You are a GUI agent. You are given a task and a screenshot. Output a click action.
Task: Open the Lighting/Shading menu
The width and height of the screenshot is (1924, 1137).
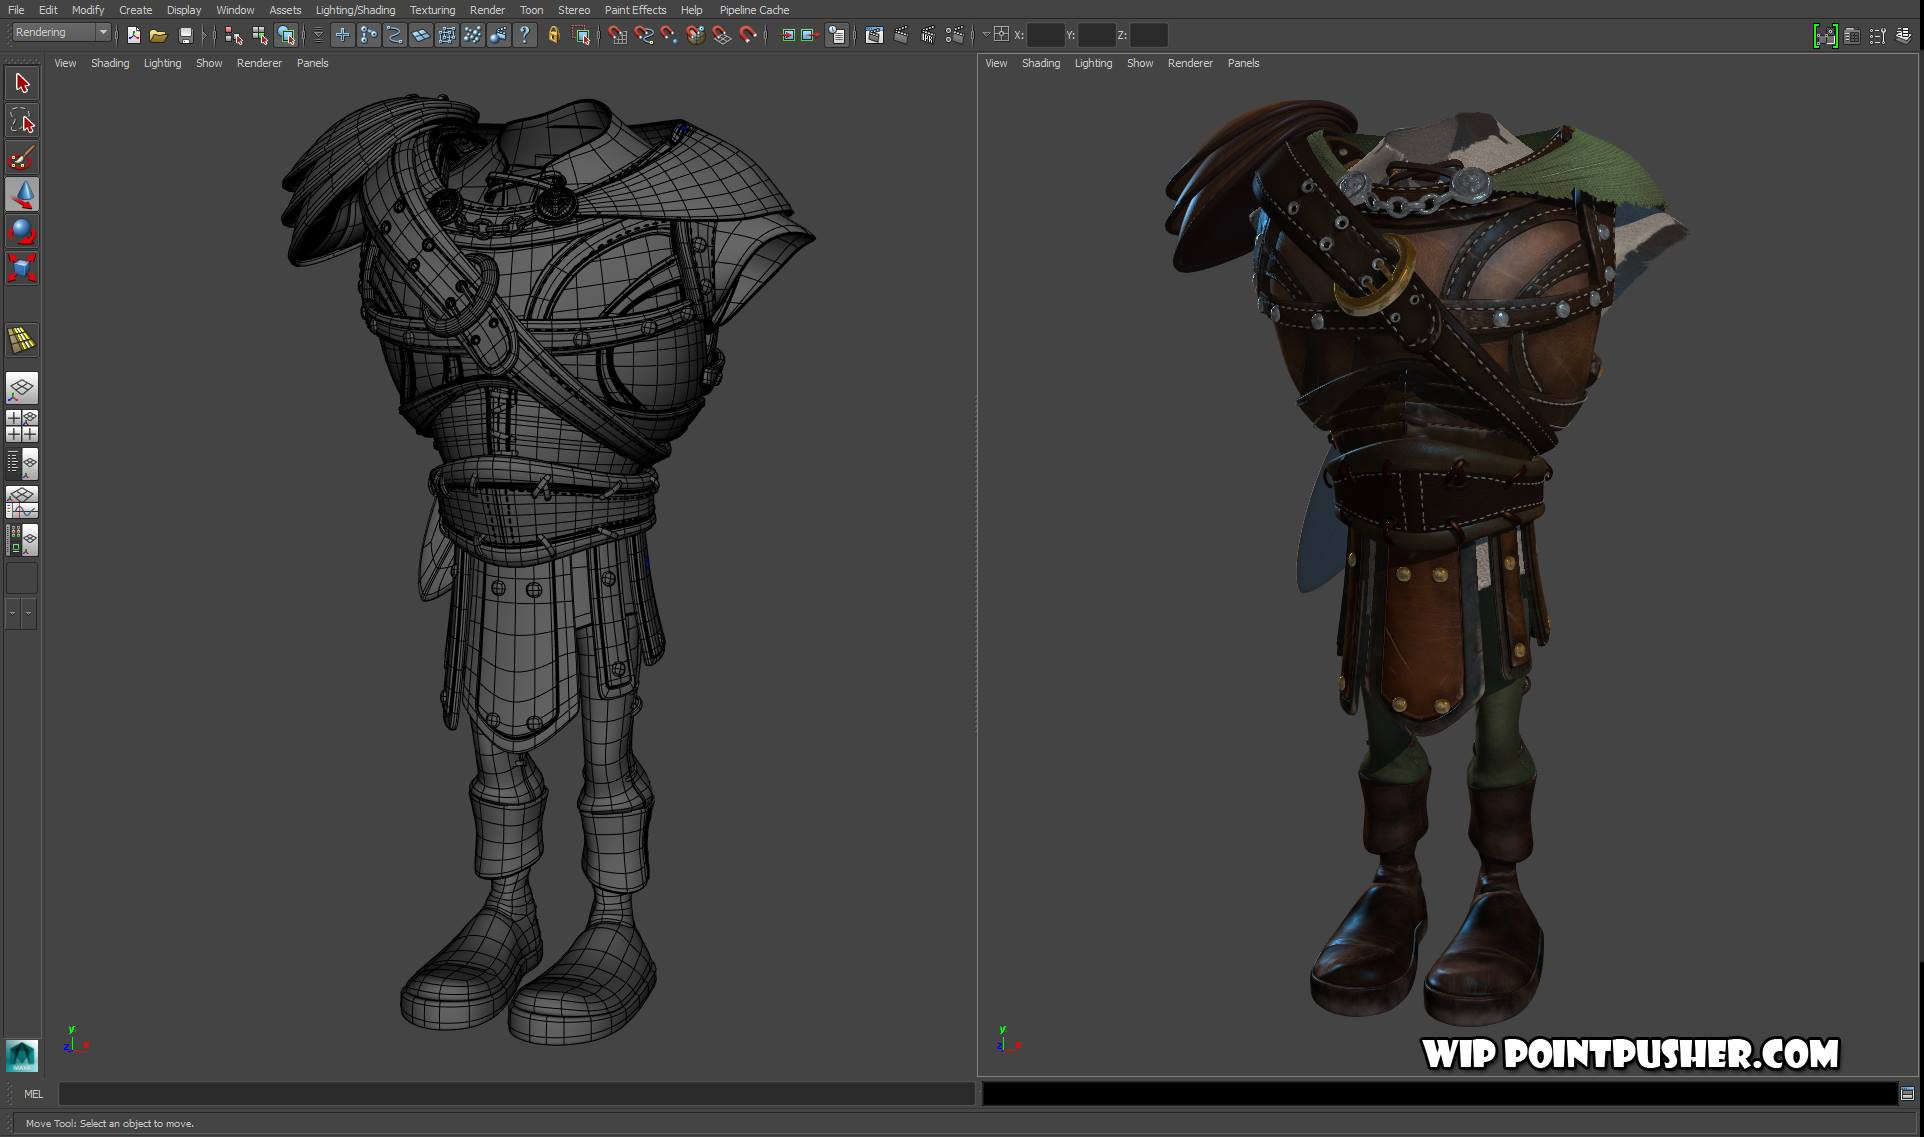pyautogui.click(x=355, y=10)
